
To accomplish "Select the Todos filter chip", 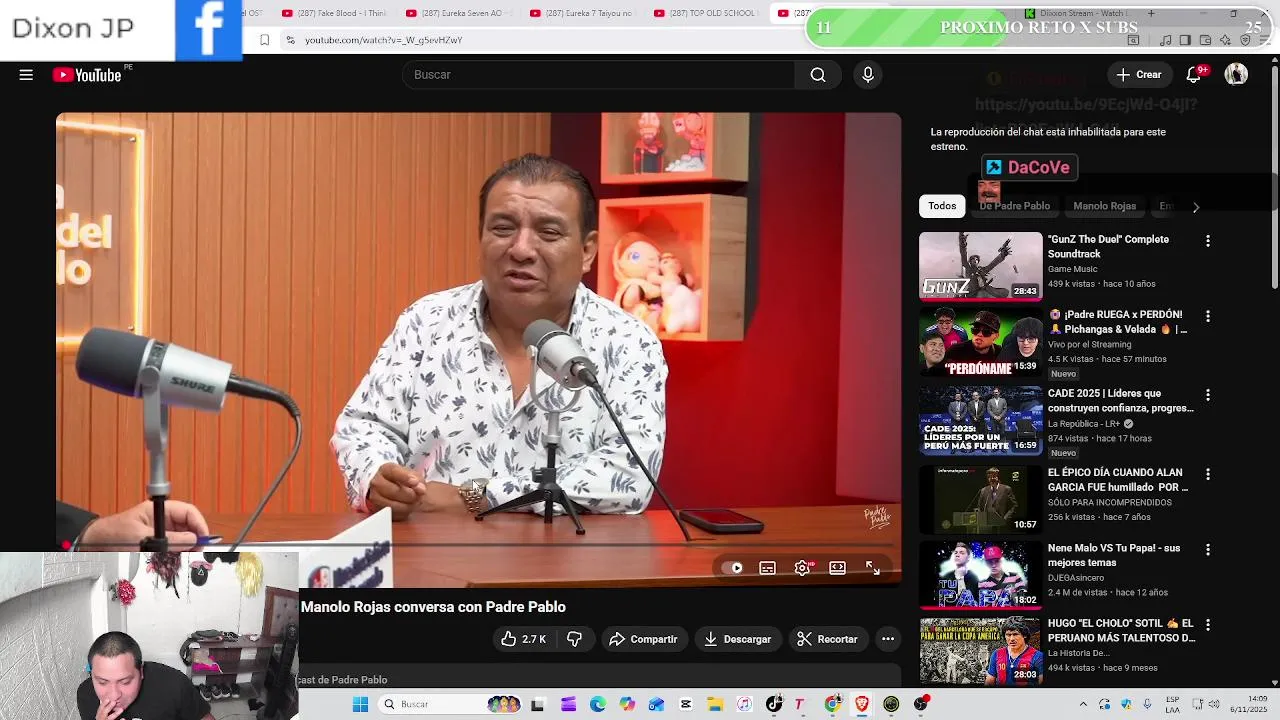I will (942, 206).
